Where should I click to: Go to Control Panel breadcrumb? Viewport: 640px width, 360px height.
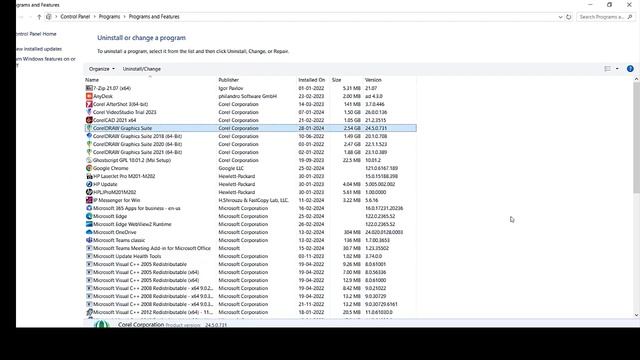click(x=75, y=17)
